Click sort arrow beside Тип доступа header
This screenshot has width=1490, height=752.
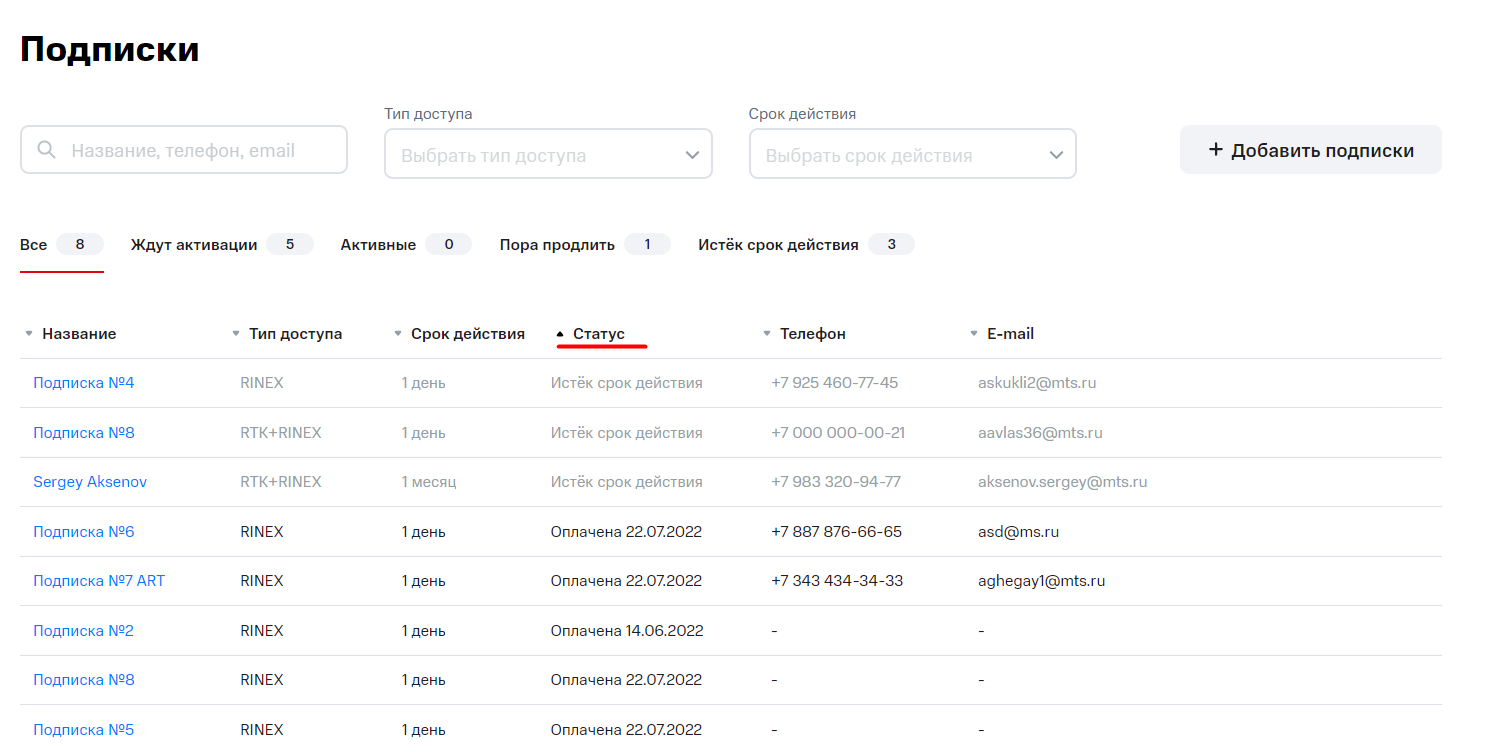(x=236, y=334)
